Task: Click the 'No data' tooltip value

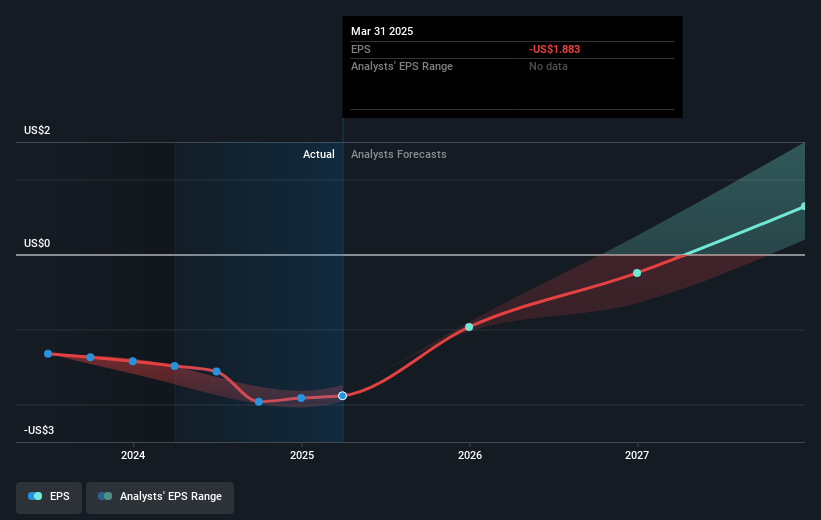Action: [x=548, y=66]
